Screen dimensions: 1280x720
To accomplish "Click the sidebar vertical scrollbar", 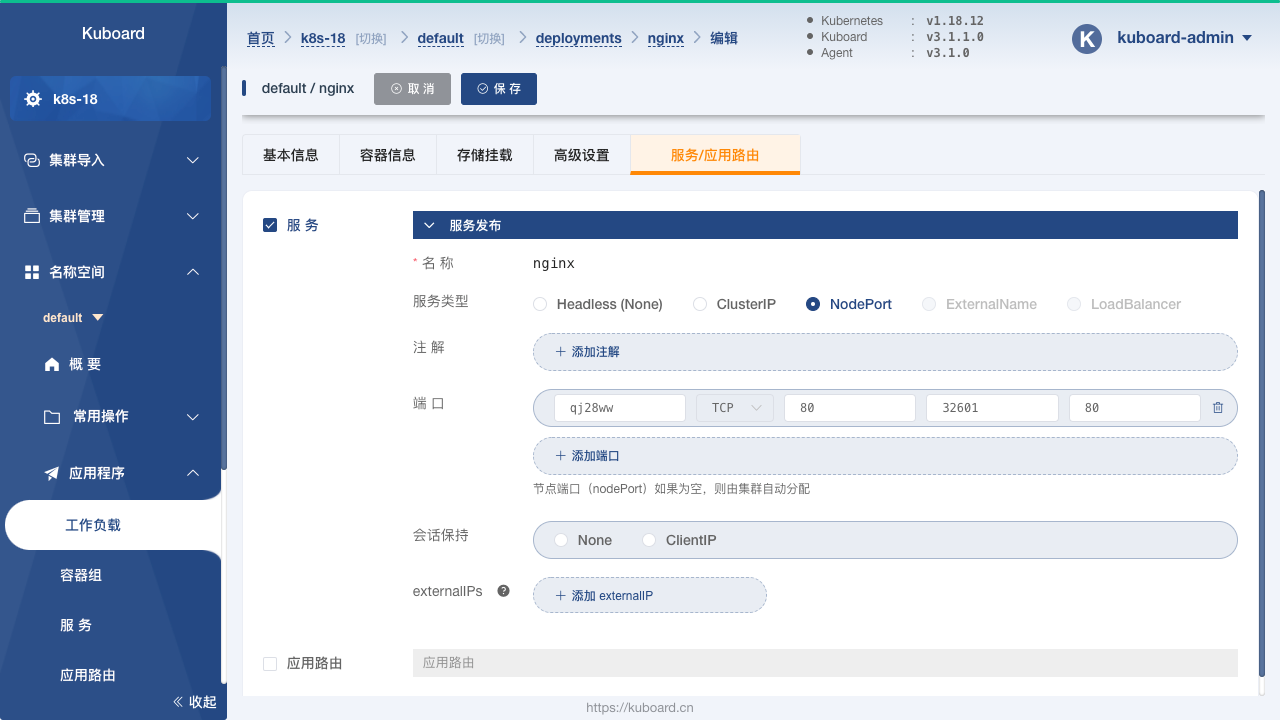I will [224, 267].
